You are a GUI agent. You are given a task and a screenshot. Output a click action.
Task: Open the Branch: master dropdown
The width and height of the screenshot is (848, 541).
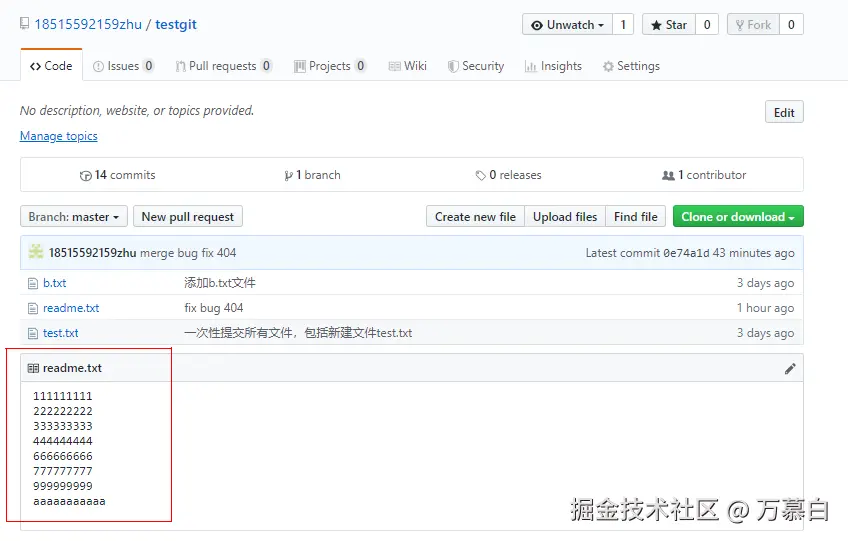pos(74,216)
